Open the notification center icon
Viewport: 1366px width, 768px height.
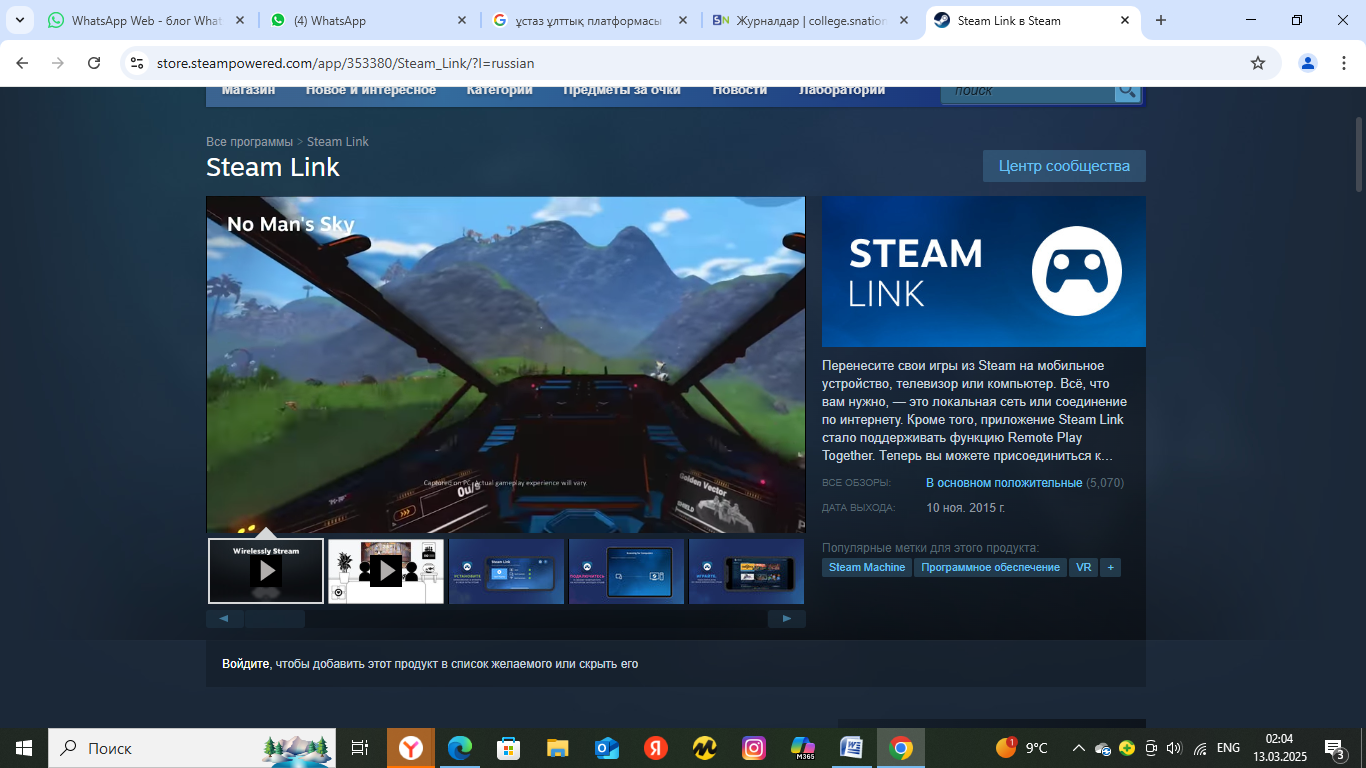point(1334,748)
